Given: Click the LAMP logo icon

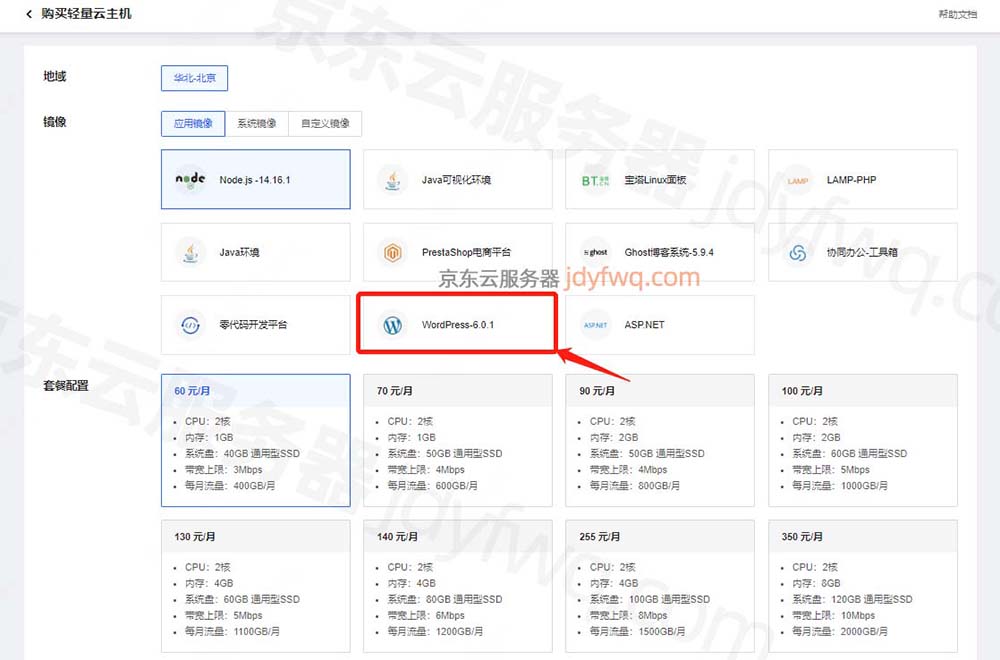Looking at the screenshot, I should [x=798, y=180].
